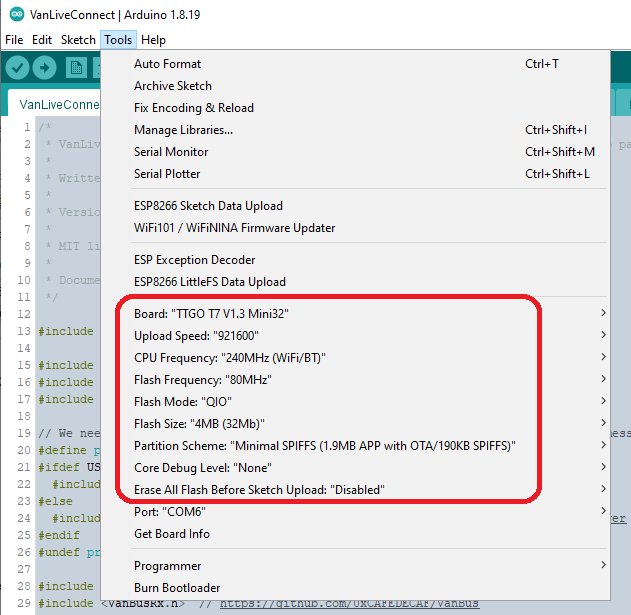Viewport: 631px width, 615px height.
Task: Click the #undef text on line 26
Action: coord(59,552)
